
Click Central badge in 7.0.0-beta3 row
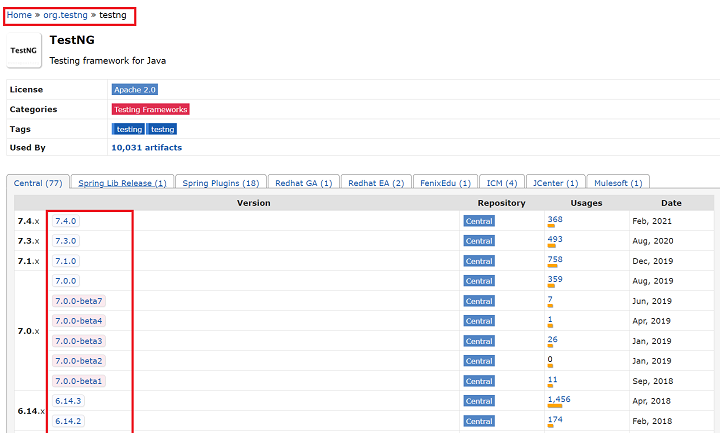click(479, 341)
